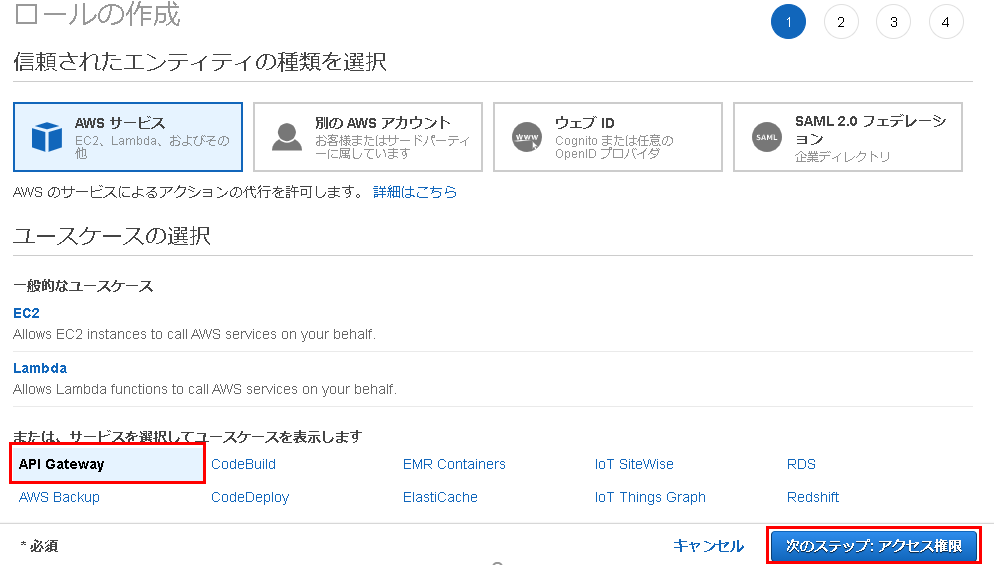Open the 詳細はこちら link
This screenshot has width=994, height=565.
(415, 192)
